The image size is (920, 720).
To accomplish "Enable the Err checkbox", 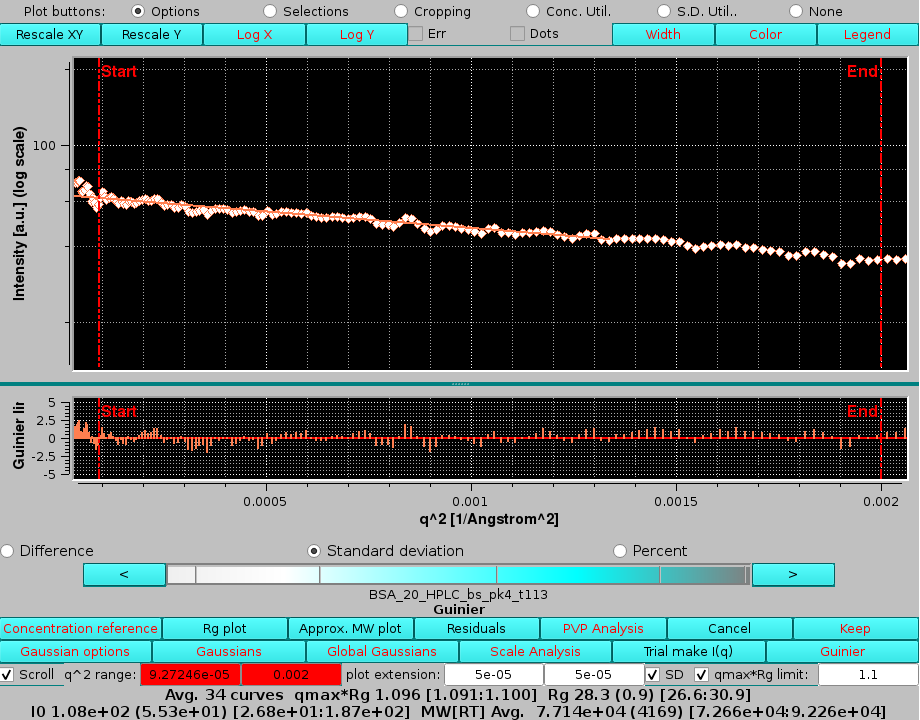I will (x=415, y=33).
